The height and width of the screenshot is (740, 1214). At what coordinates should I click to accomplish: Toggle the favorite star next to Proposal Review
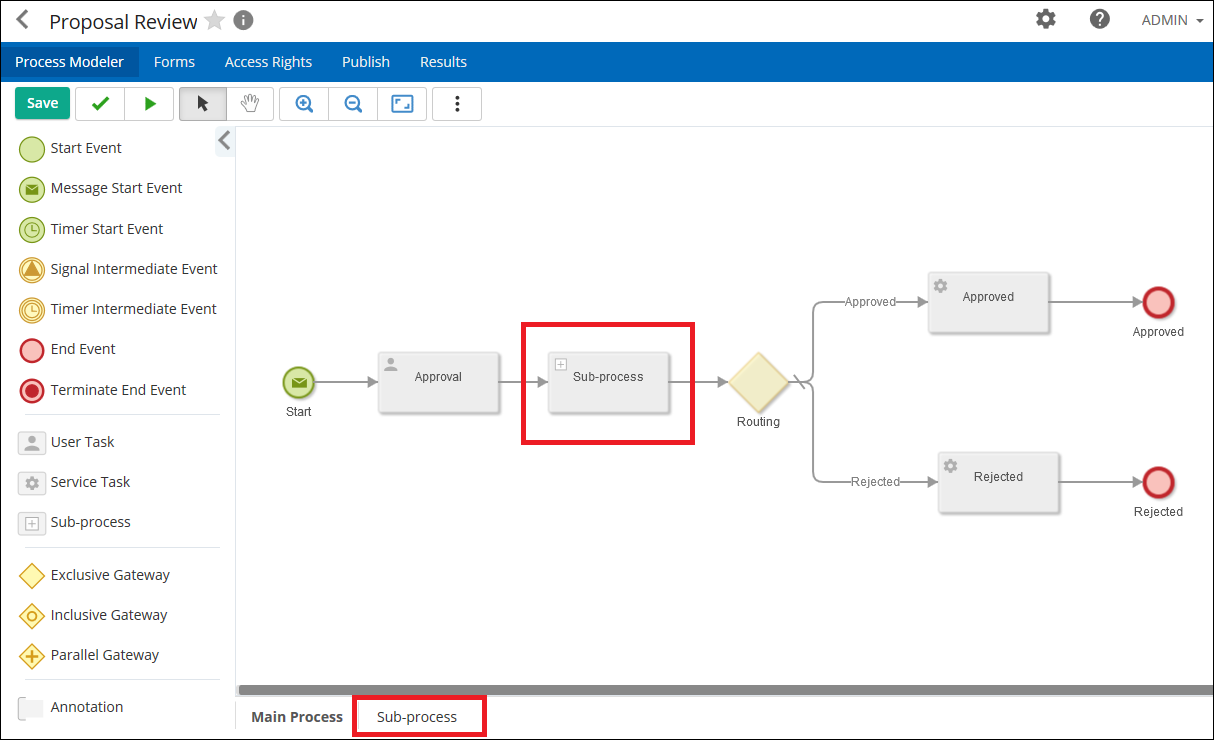(214, 19)
